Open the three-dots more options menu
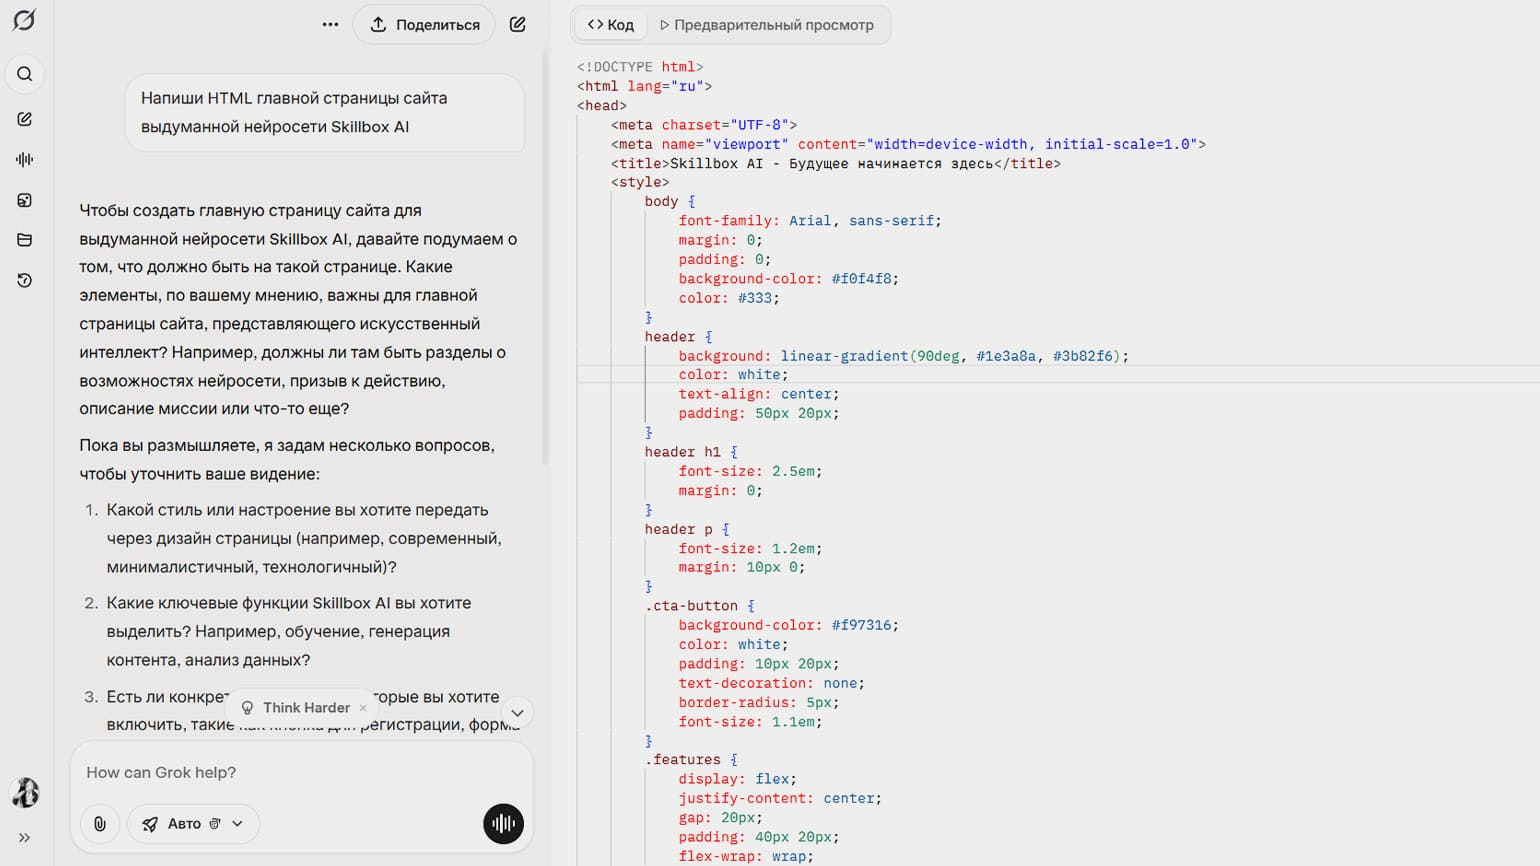 [330, 25]
